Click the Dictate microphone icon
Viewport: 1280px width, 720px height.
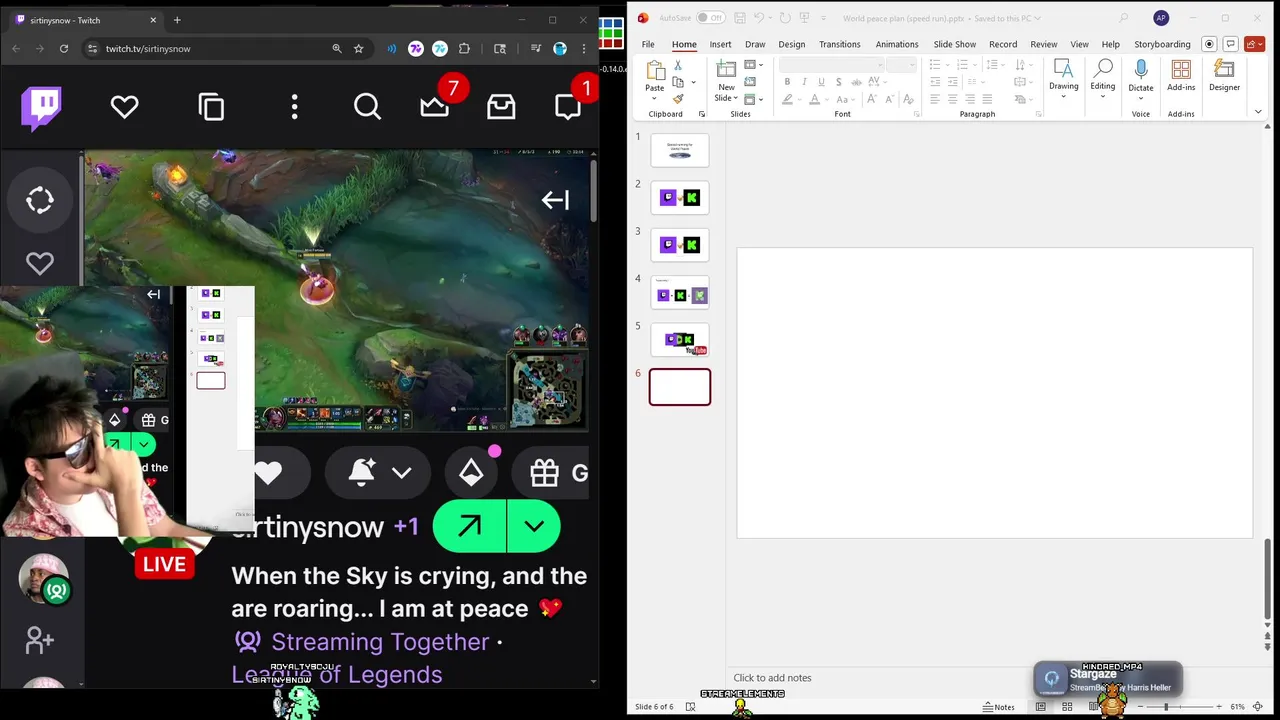click(1141, 69)
